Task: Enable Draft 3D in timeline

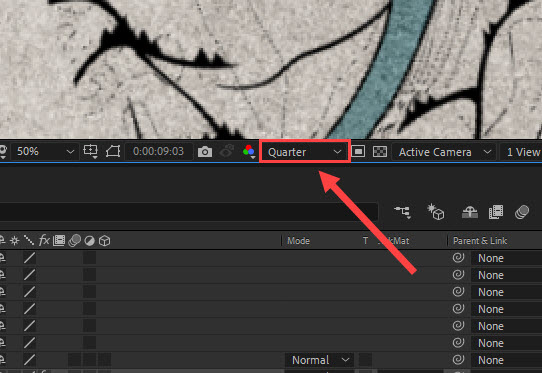Action: pyautogui.click(x=436, y=212)
